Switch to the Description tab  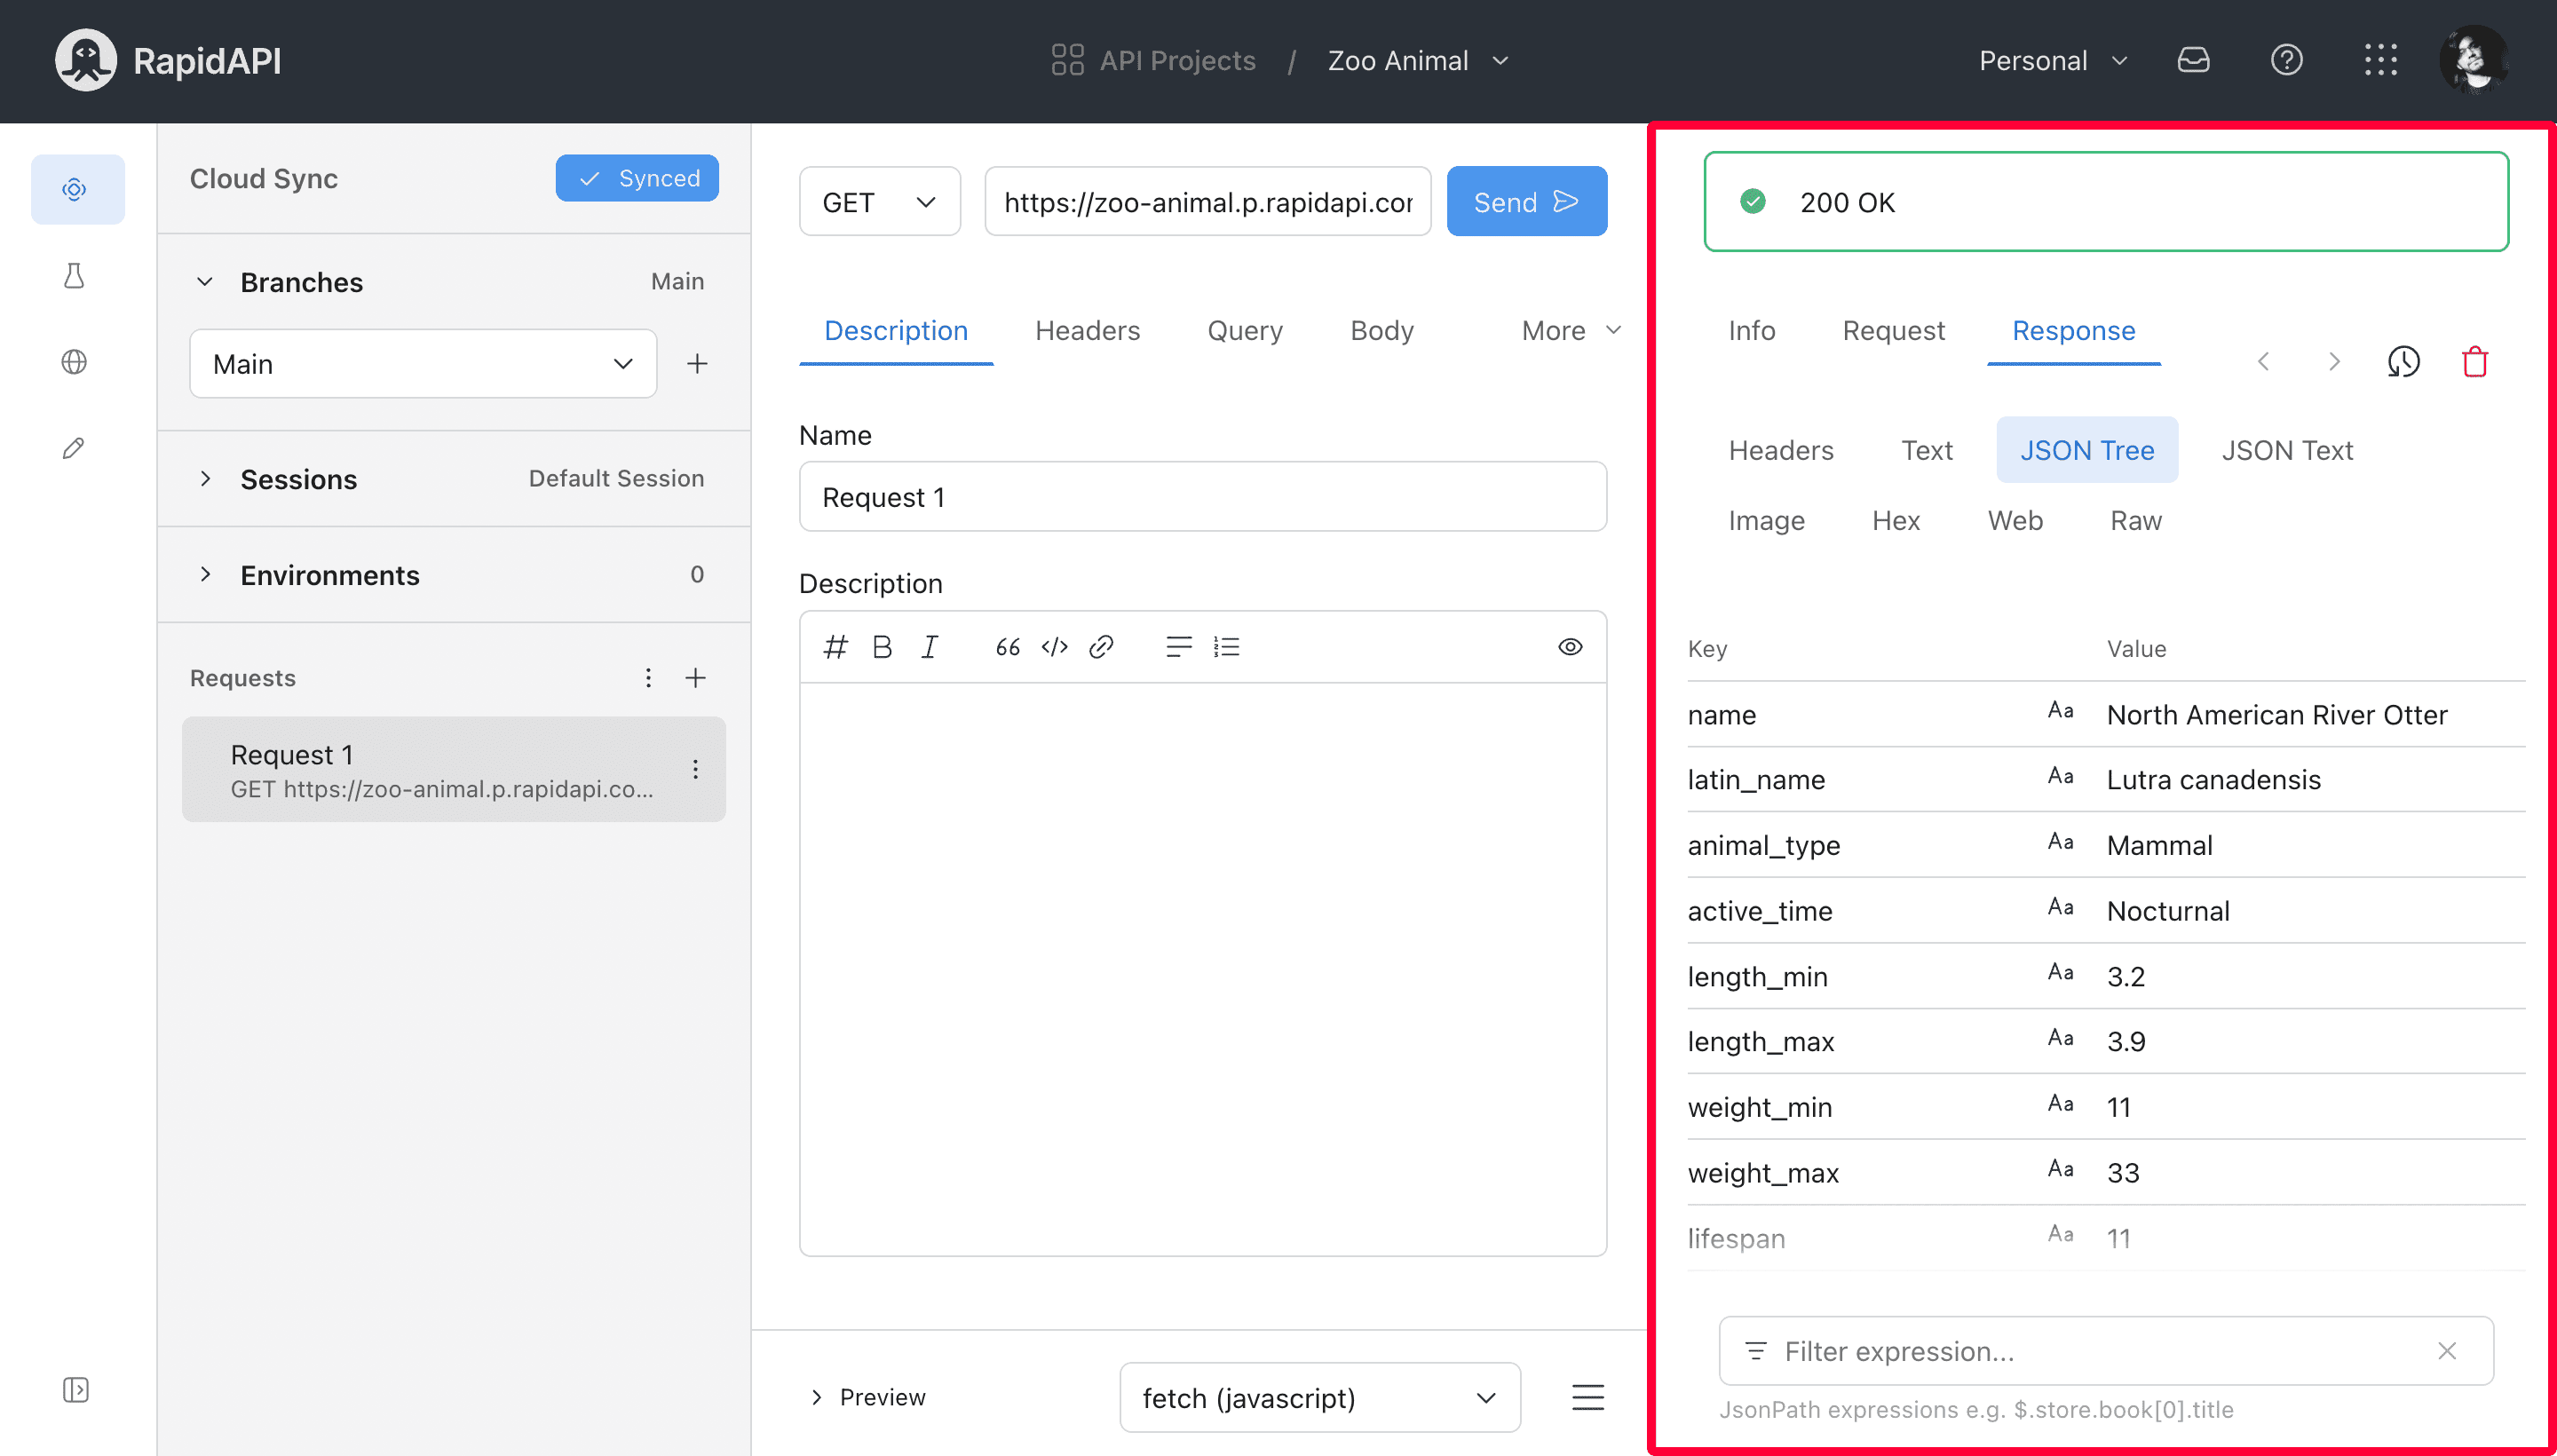pyautogui.click(x=896, y=331)
